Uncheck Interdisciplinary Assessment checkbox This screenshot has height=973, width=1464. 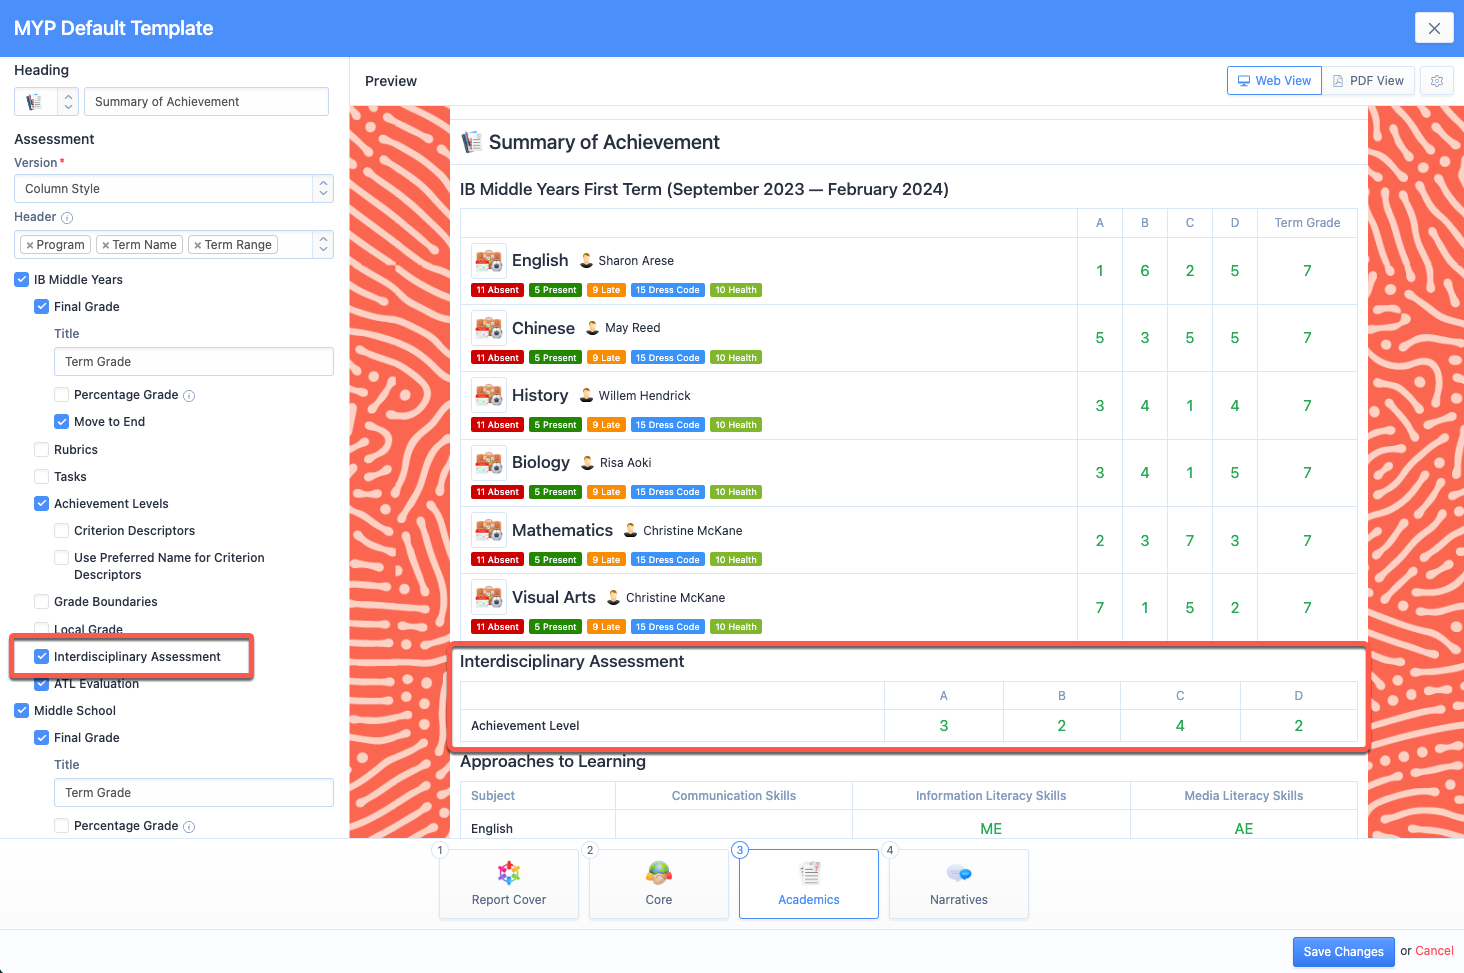pos(41,657)
